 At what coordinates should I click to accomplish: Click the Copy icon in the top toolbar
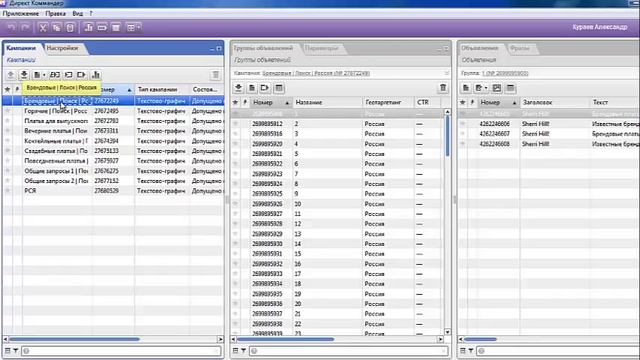pos(56,28)
